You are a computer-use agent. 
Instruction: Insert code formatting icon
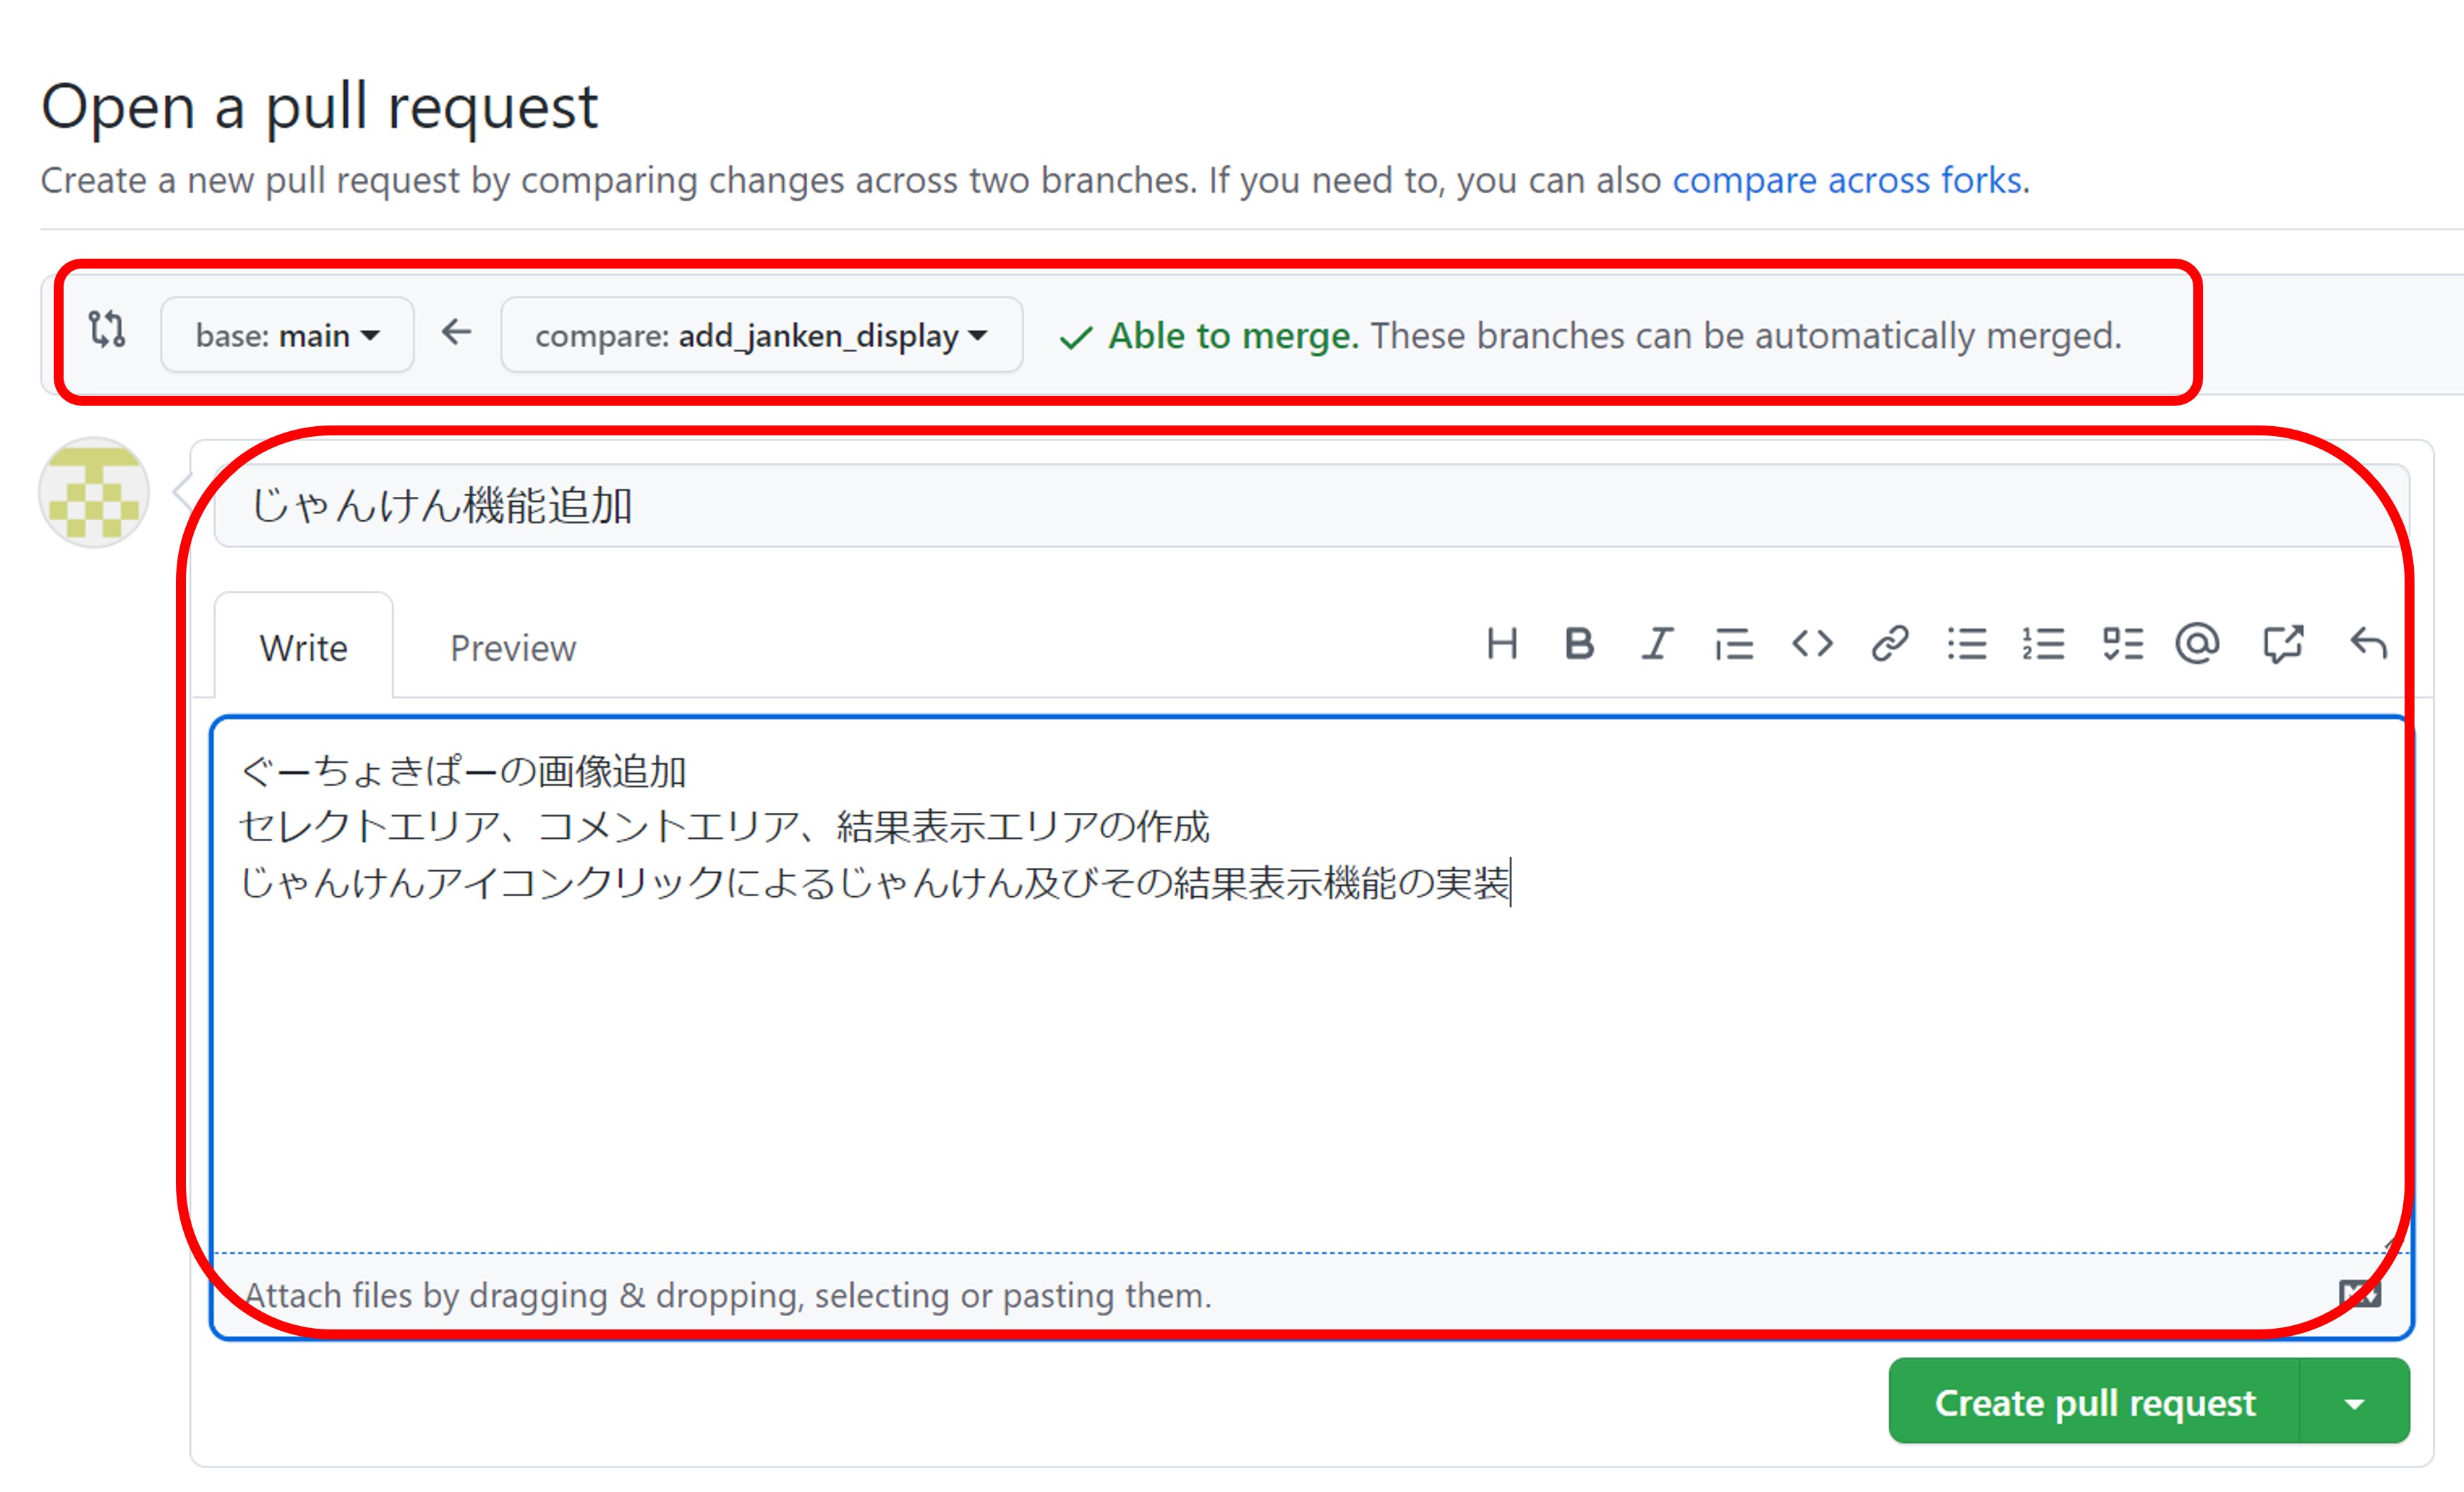point(1812,644)
